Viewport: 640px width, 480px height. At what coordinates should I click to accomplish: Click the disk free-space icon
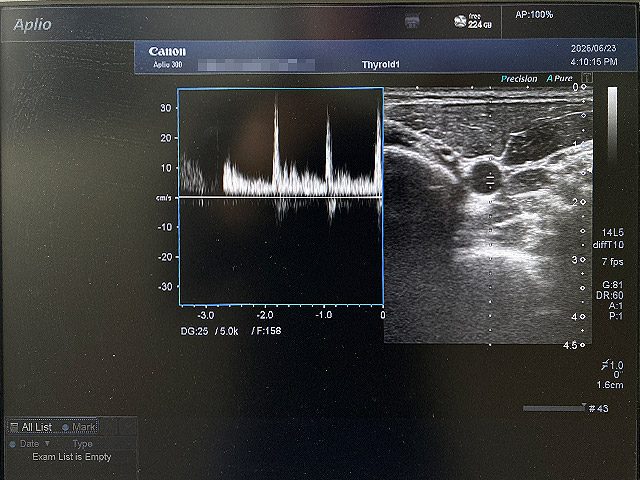[460, 21]
